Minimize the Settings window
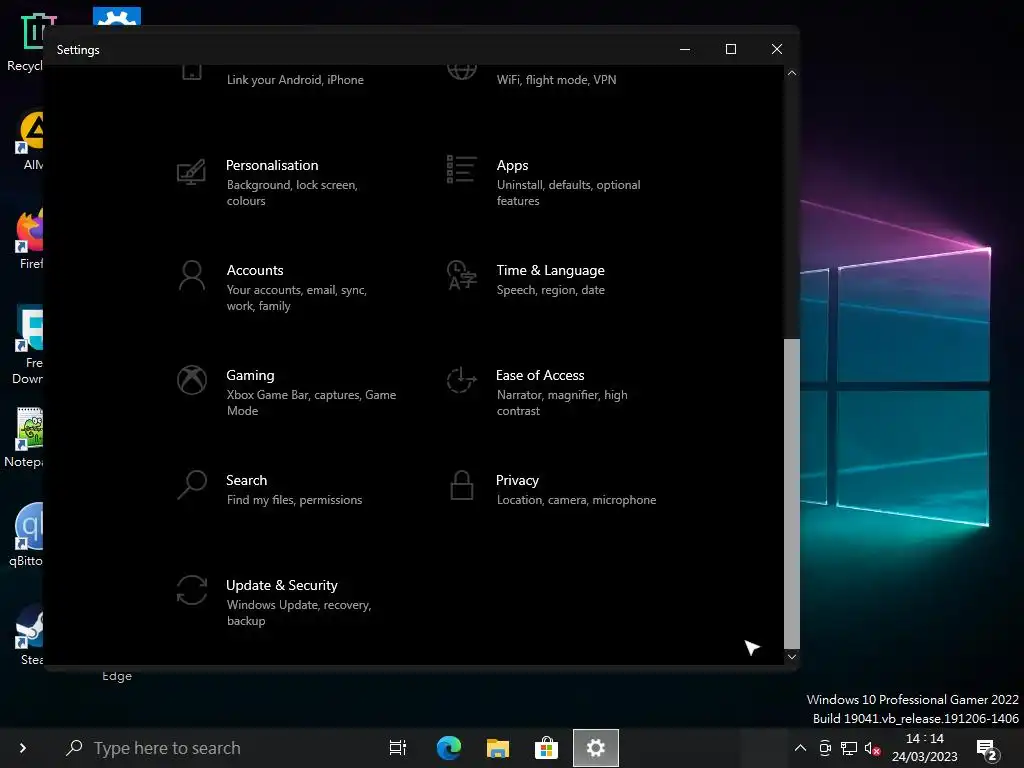This screenshot has height=768, width=1024. (x=685, y=49)
